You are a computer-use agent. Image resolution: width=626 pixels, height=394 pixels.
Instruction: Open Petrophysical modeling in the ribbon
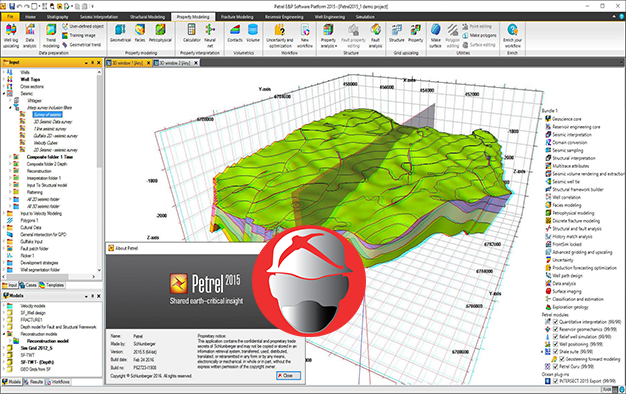tap(160, 33)
